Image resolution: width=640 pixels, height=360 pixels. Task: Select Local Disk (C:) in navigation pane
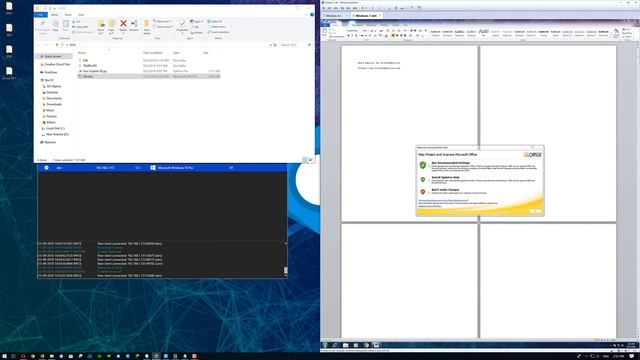pos(53,128)
